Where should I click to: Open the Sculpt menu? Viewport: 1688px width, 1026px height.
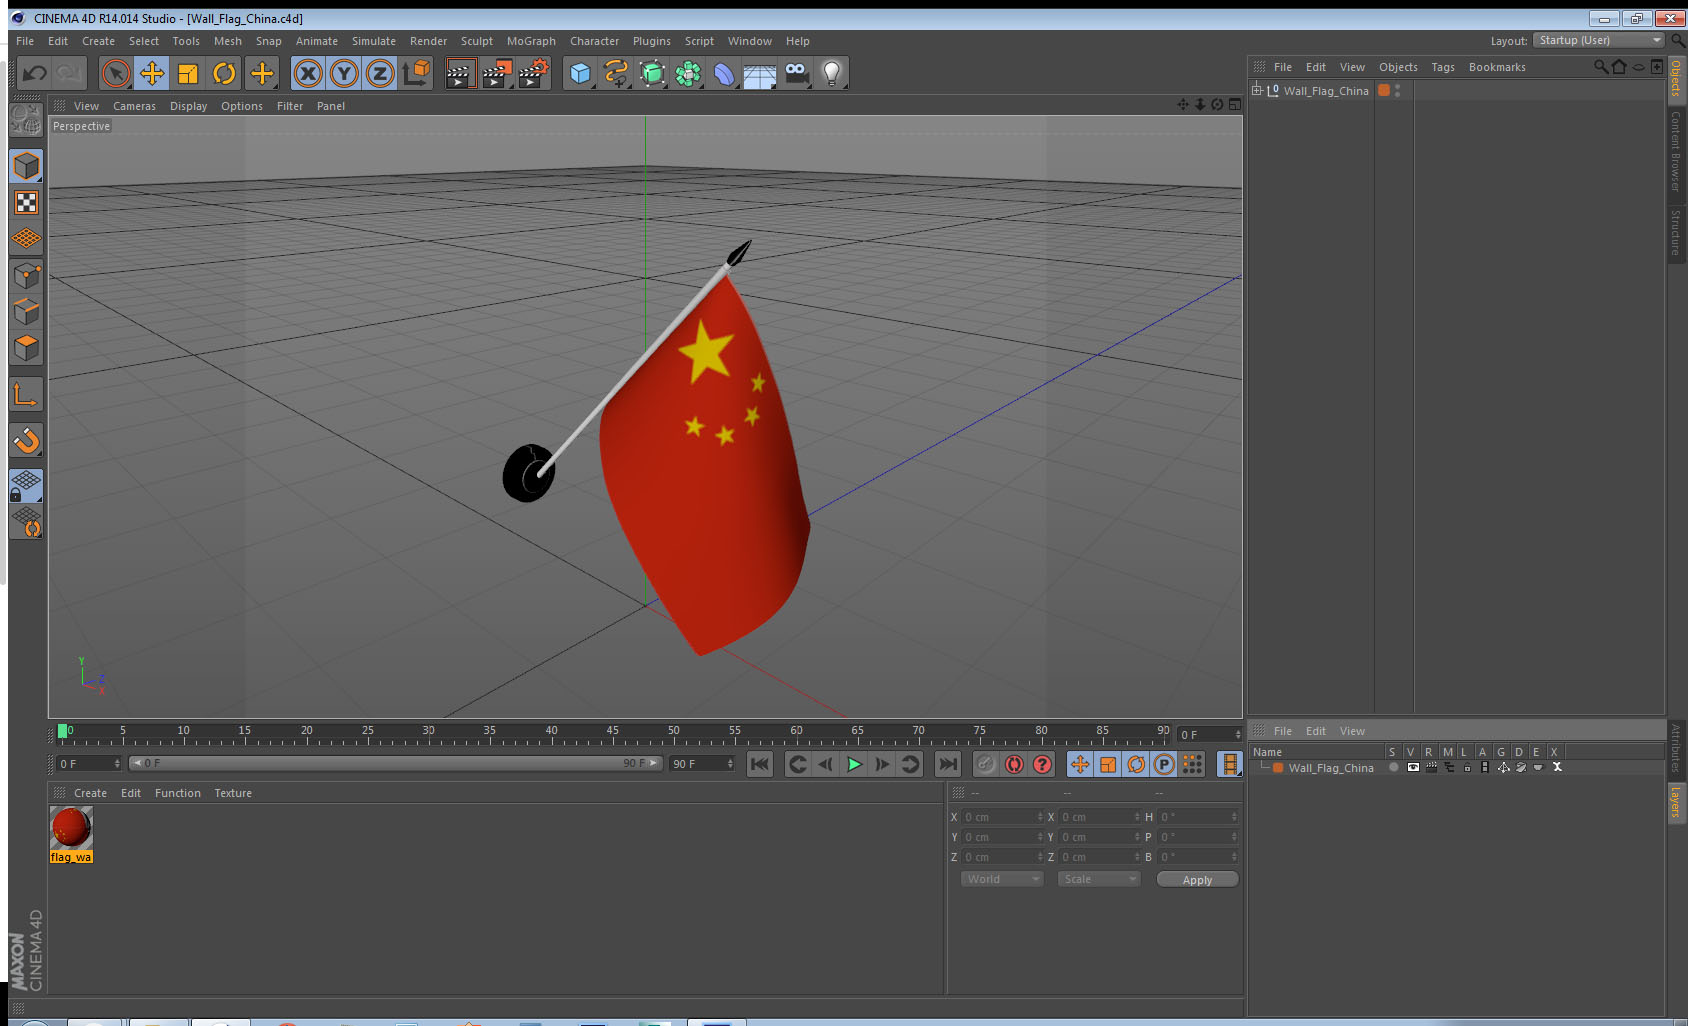click(476, 41)
